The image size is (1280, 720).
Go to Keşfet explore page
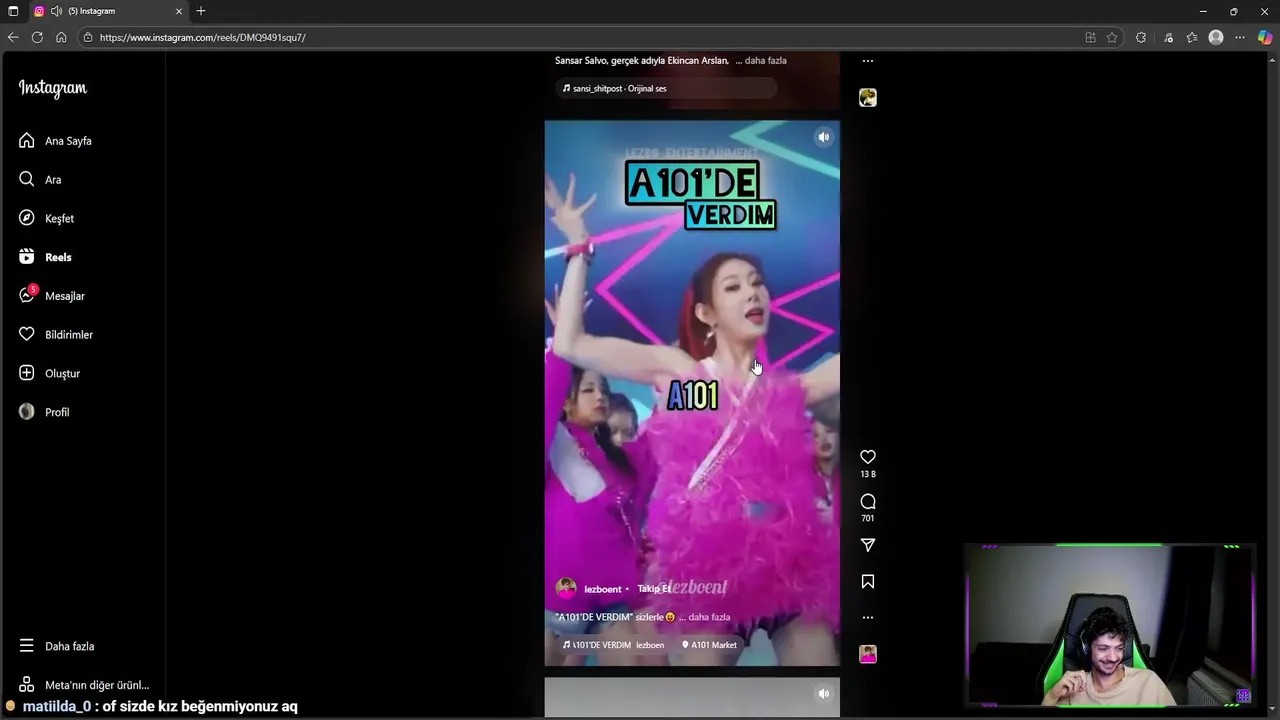46,218
